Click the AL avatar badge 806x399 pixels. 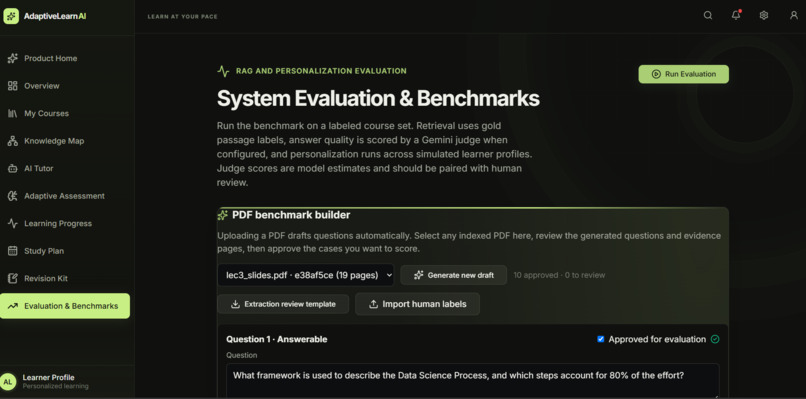(x=8, y=382)
